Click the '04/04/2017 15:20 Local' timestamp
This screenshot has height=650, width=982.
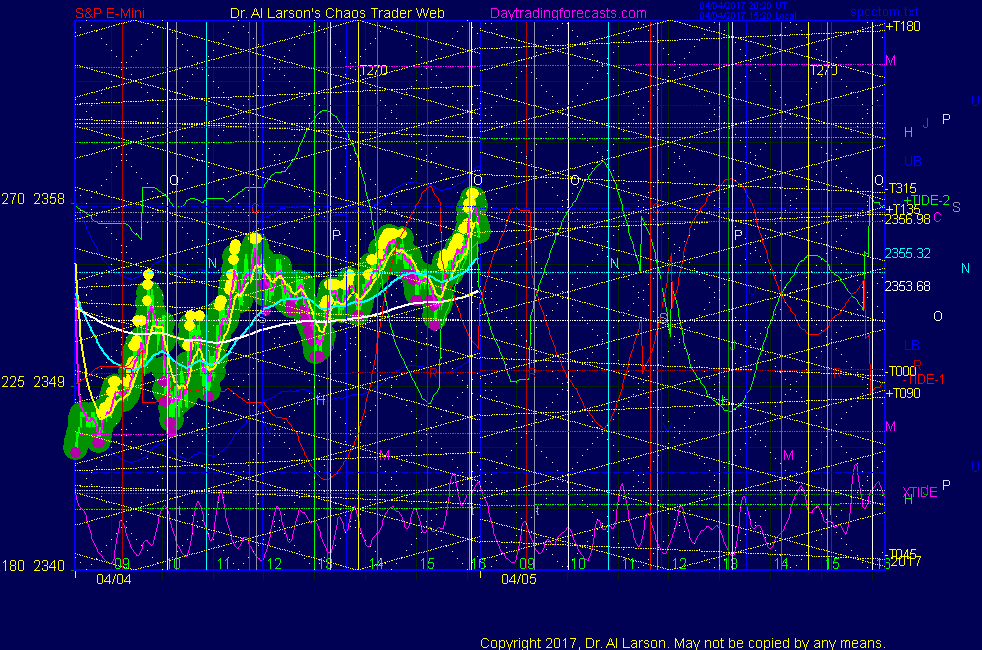point(748,16)
